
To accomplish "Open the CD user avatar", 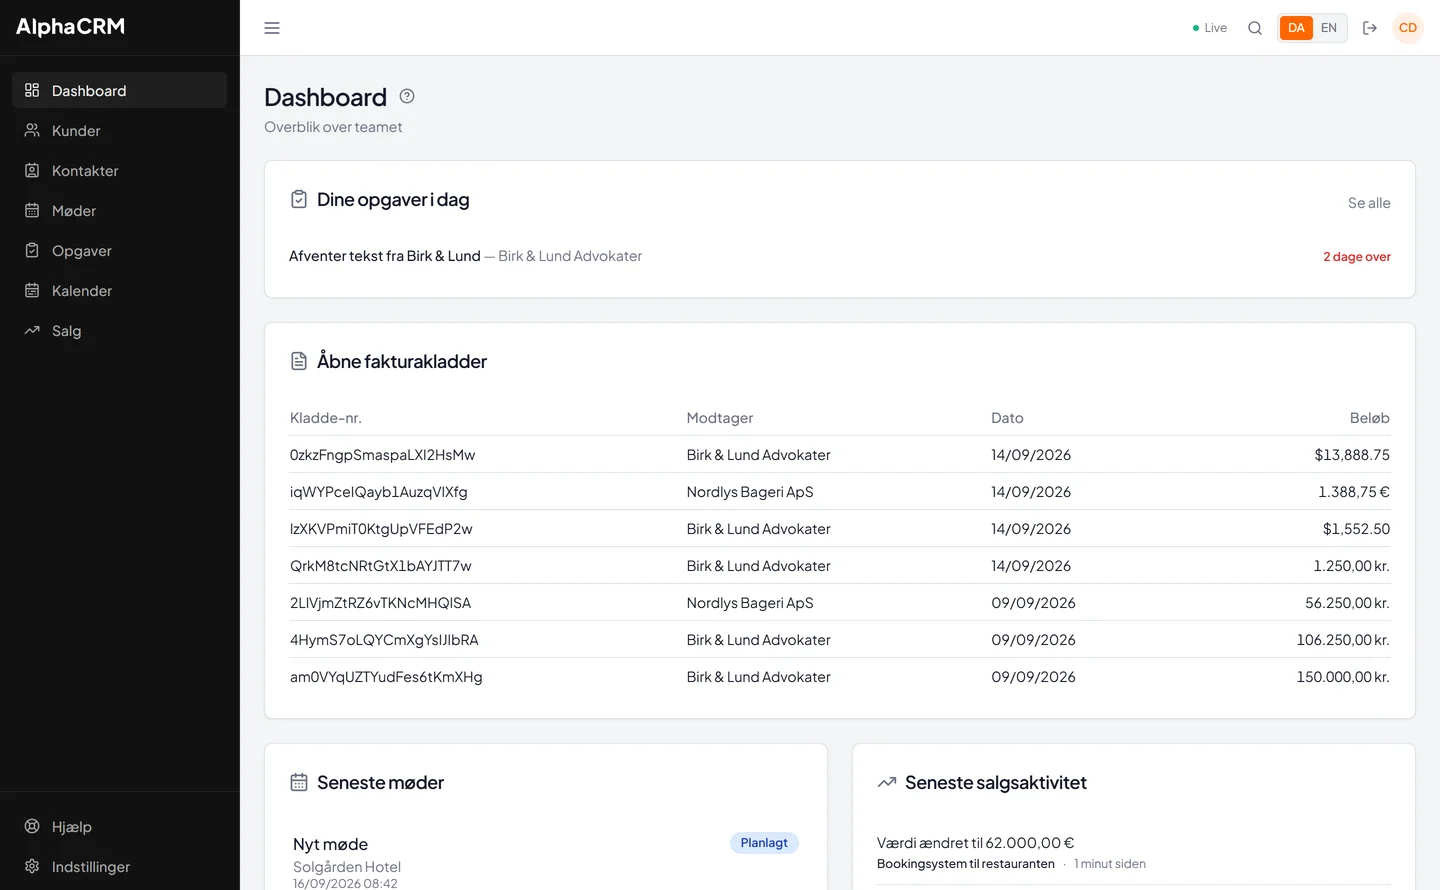I will tap(1408, 28).
